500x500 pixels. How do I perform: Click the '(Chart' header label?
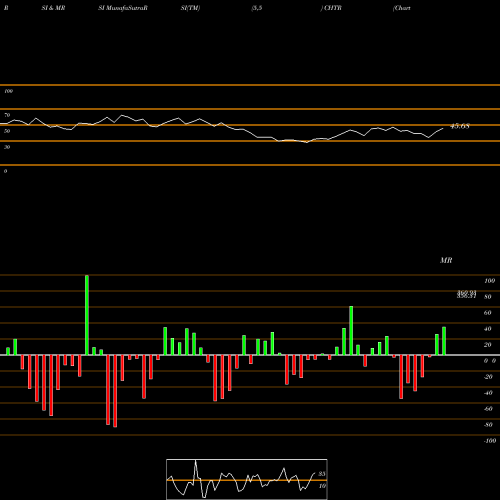click(x=402, y=8)
